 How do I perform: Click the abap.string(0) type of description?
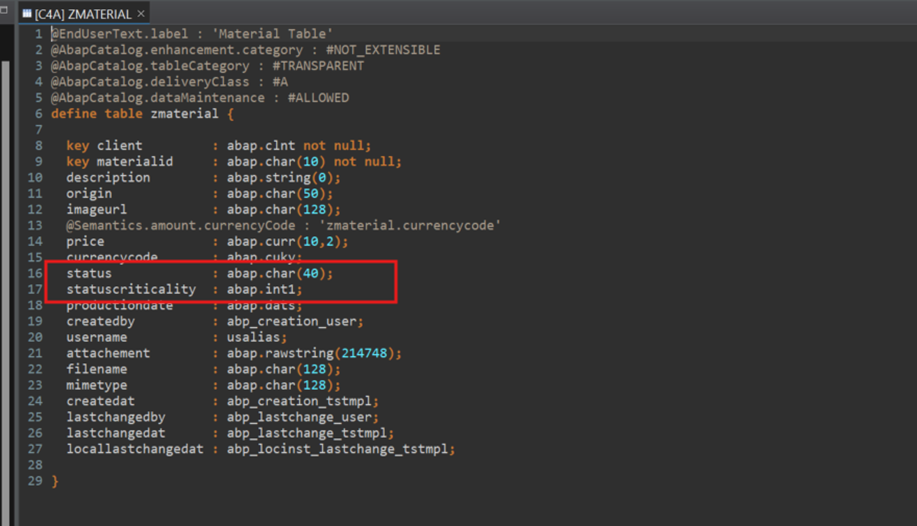click(282, 178)
